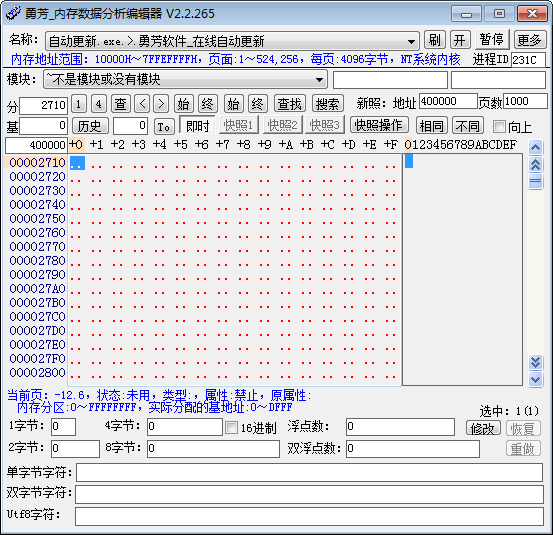Image resolution: width=553 pixels, height=535 pixels.
Task: Select the 快照1 snapshot tab
Action: 239,125
